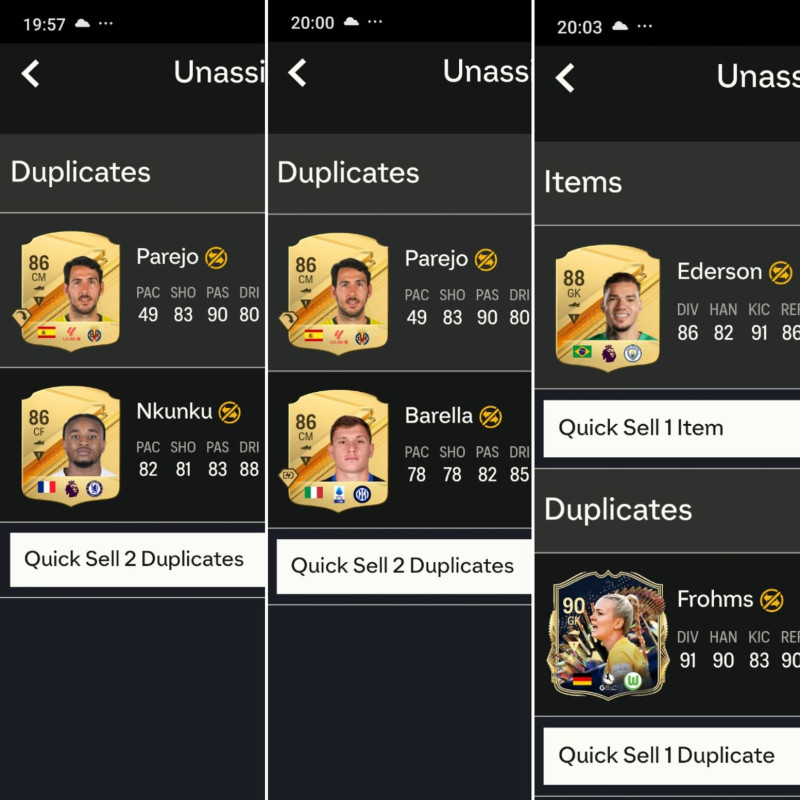Click untradeable icon next to Barella
Image resolution: width=800 pixels, height=800 pixels.
(x=491, y=417)
